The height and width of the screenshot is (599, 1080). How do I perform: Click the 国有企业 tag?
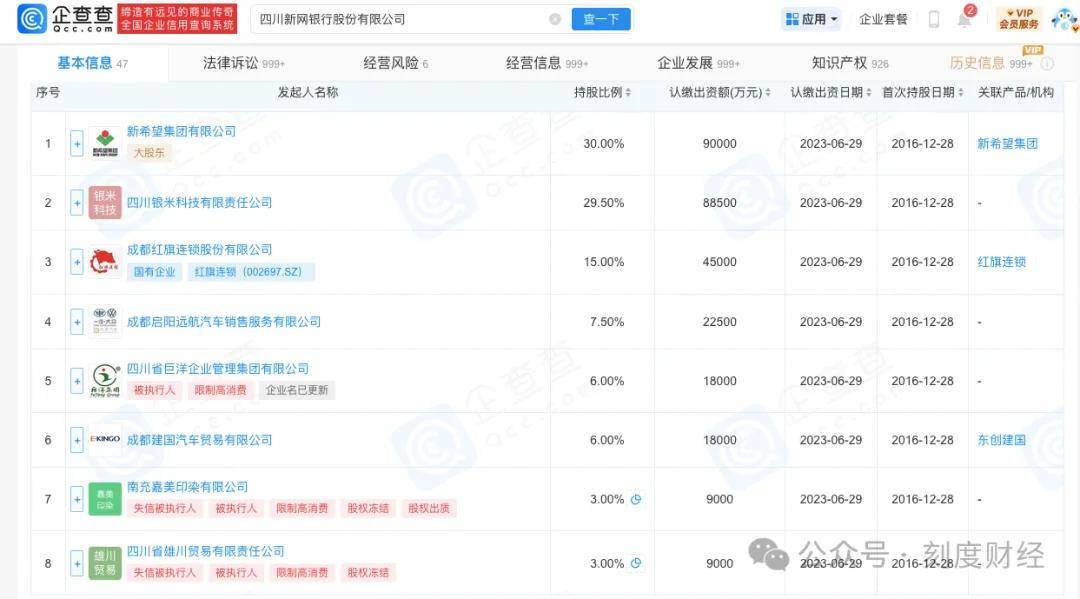pos(154,272)
